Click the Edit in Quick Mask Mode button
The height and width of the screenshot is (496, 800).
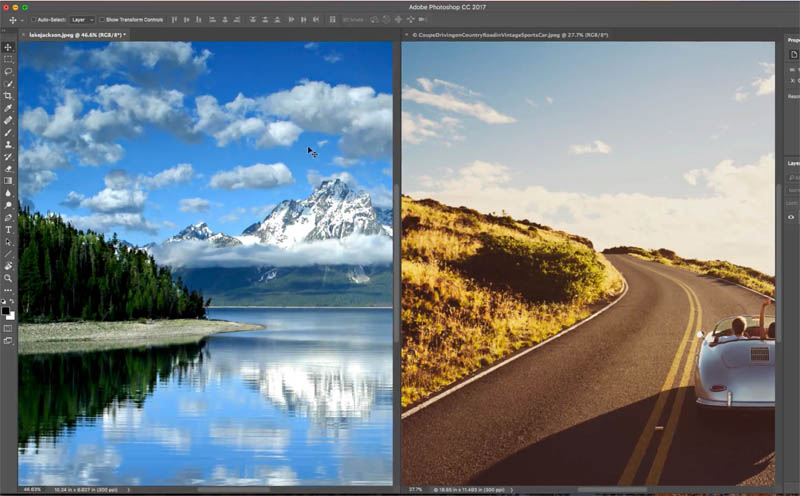pyautogui.click(x=8, y=328)
